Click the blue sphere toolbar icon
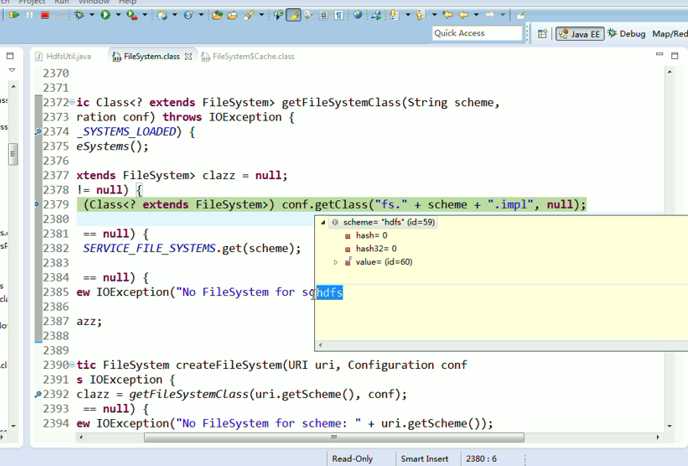This screenshot has height=466, width=688. [x=188, y=15]
